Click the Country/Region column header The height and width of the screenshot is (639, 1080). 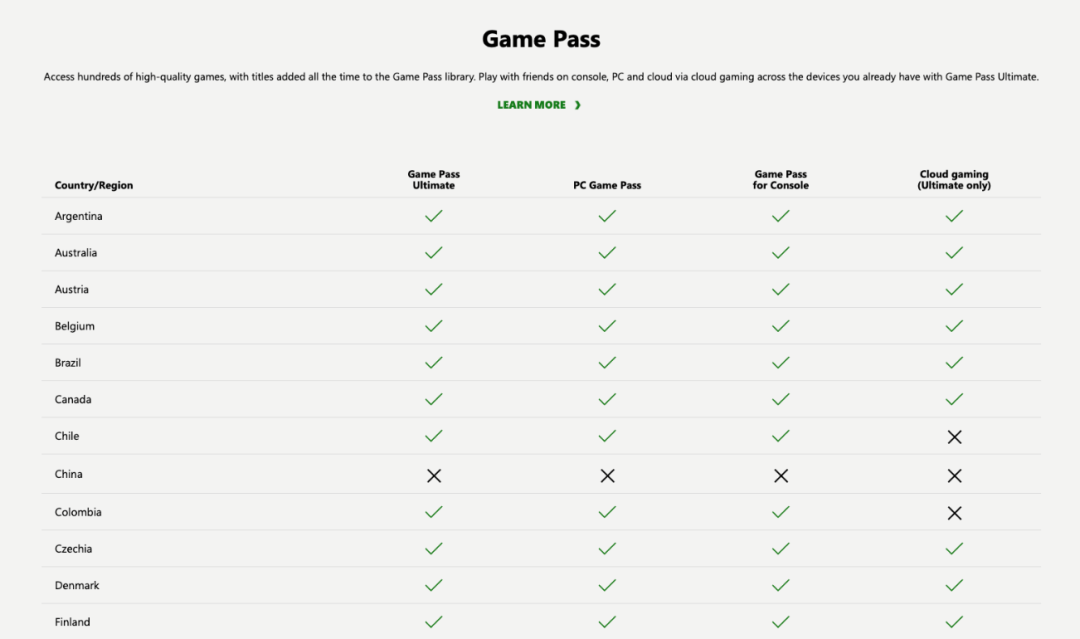point(94,185)
